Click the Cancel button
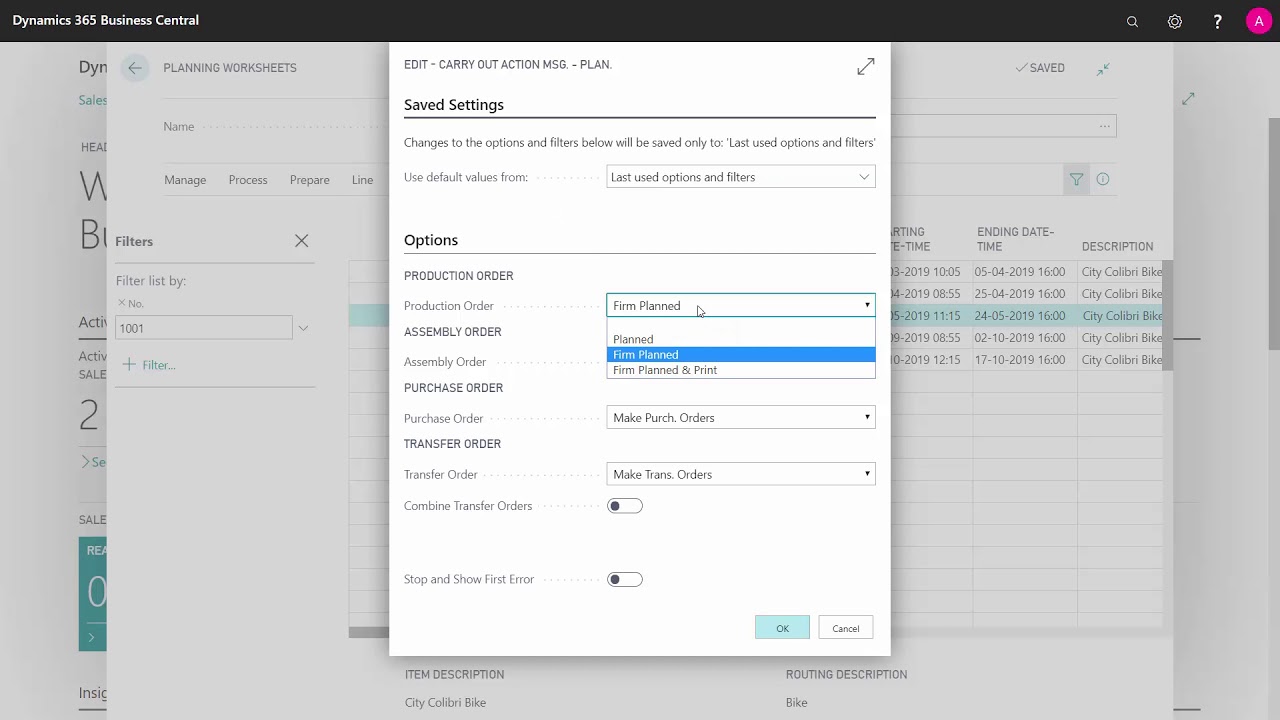The height and width of the screenshot is (720, 1280). pyautogui.click(x=845, y=628)
